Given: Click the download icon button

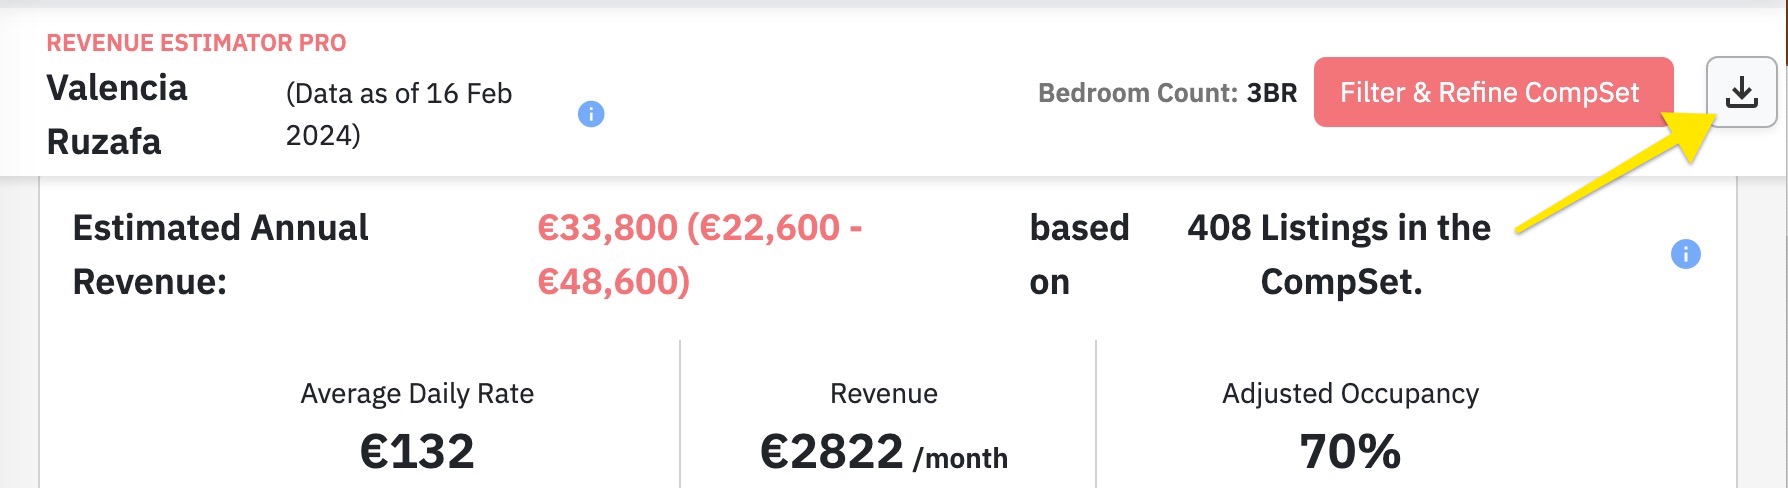Looking at the screenshot, I should click(1741, 92).
